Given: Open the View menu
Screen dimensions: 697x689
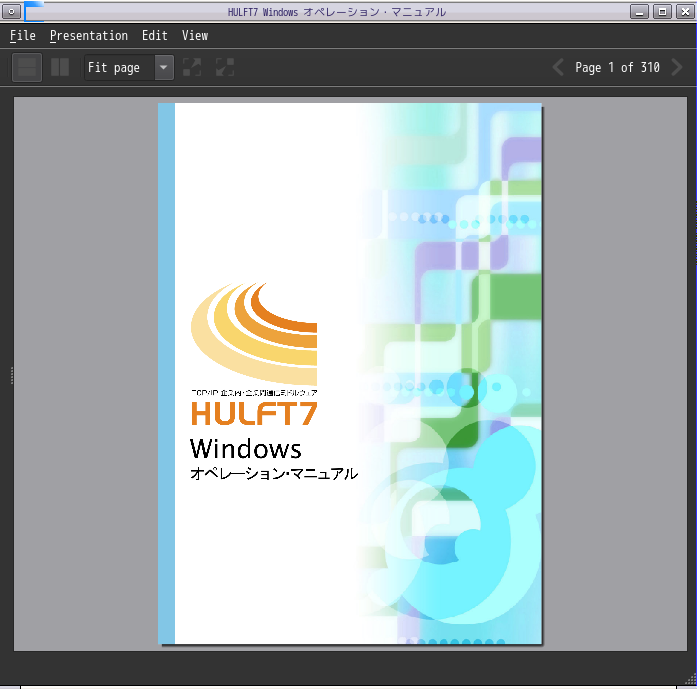Looking at the screenshot, I should pos(195,36).
